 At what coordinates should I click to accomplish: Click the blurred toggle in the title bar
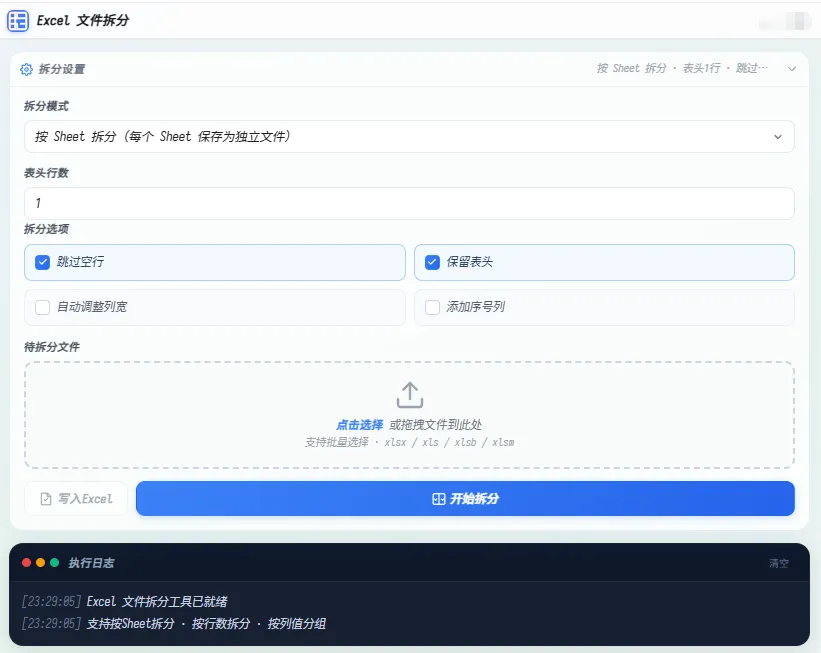(784, 21)
